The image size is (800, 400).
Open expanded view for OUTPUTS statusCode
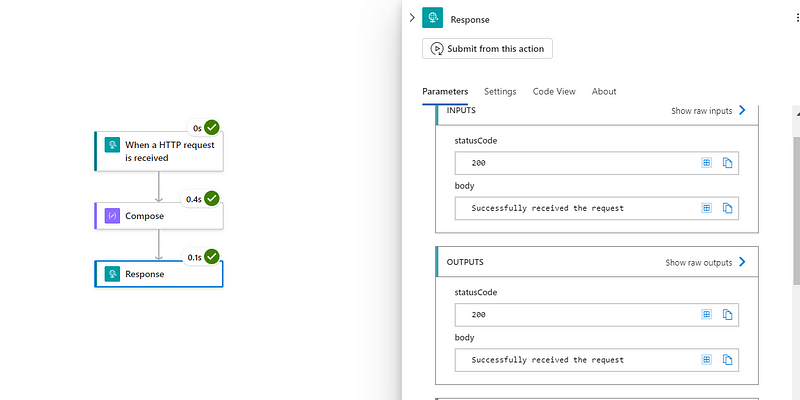[x=707, y=314]
